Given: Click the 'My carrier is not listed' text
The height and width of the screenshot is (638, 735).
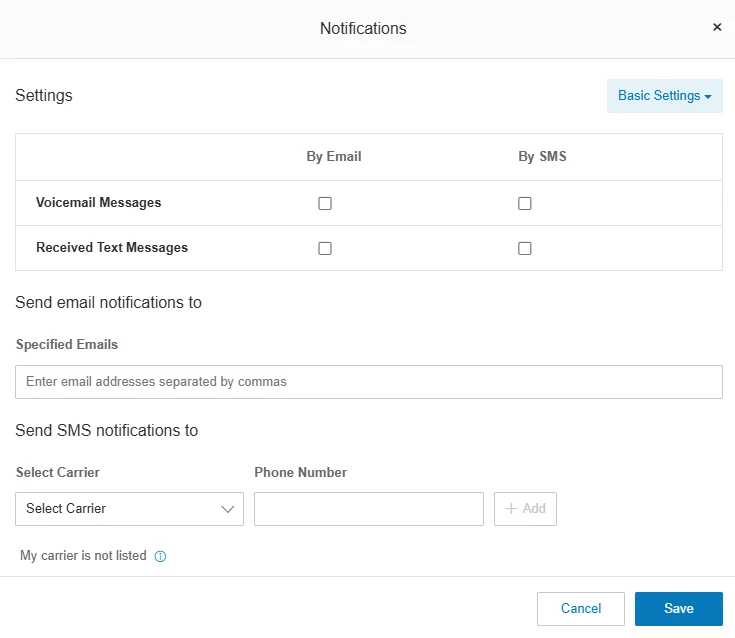Looking at the screenshot, I should pos(83,556).
